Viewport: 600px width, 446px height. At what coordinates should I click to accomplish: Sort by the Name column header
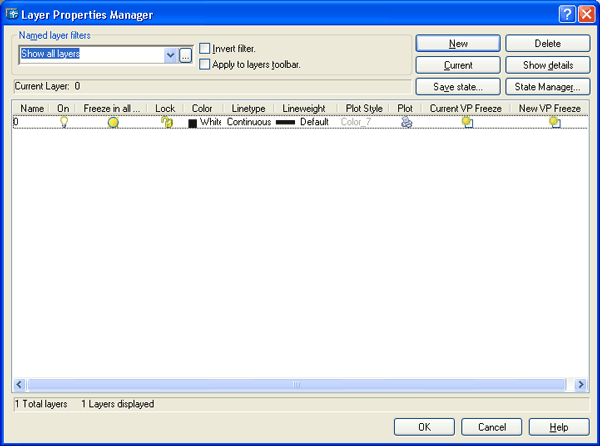click(x=32, y=107)
